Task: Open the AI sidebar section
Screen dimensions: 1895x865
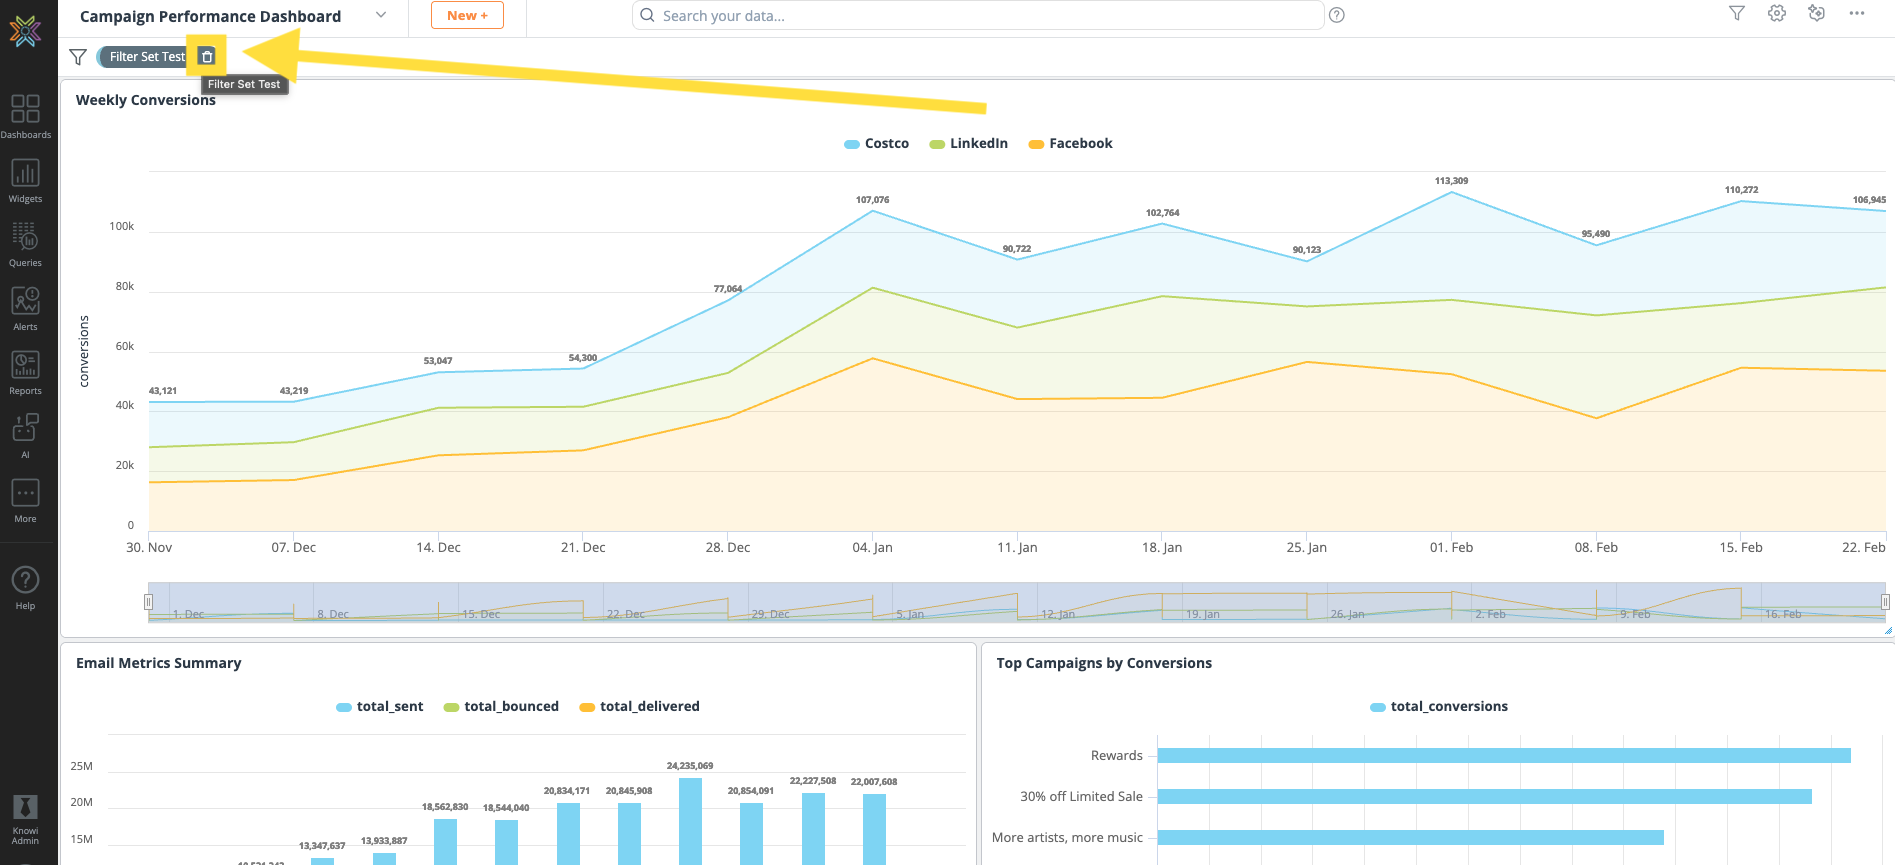Action: pos(25,436)
